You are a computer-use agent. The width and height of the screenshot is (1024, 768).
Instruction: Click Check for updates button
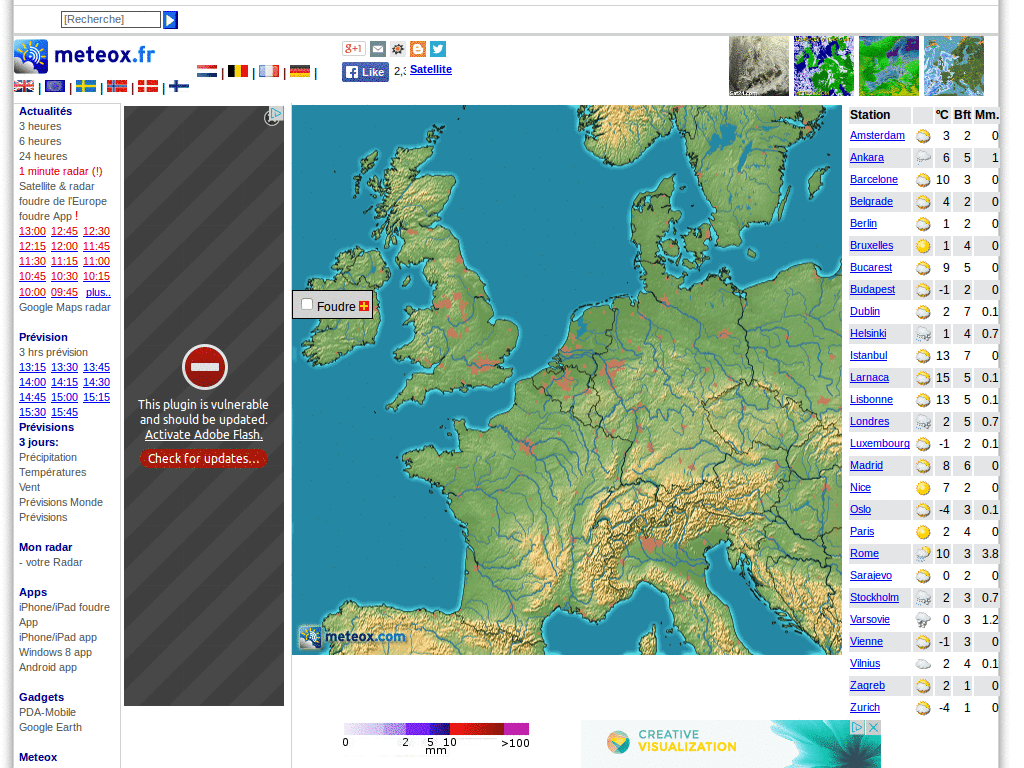(x=204, y=458)
